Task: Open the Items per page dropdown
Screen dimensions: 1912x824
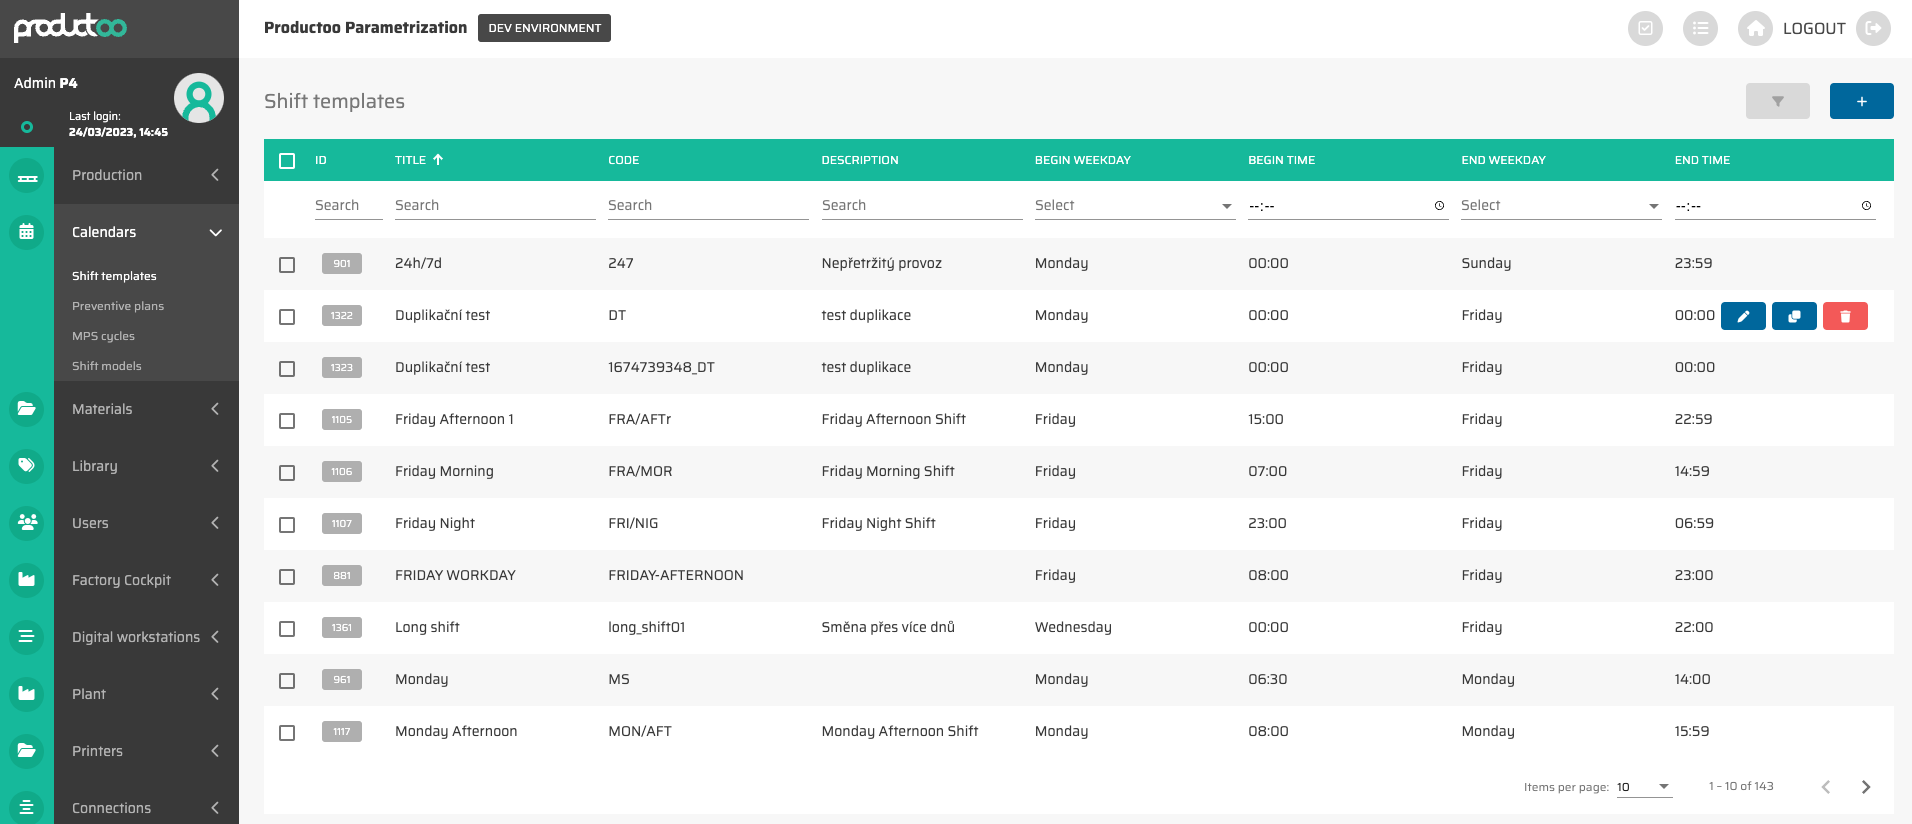Action: [x=1643, y=787]
